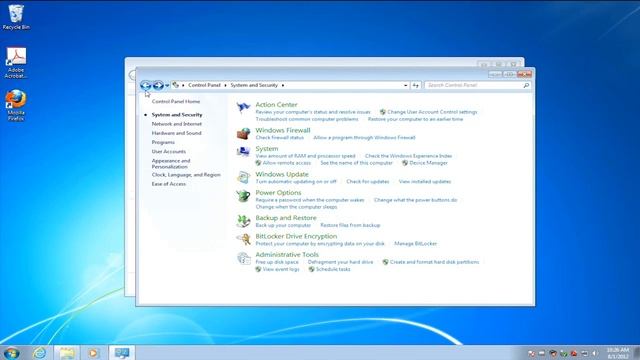
Task: Select Control Panel breadcrumb in address bar
Action: point(204,85)
